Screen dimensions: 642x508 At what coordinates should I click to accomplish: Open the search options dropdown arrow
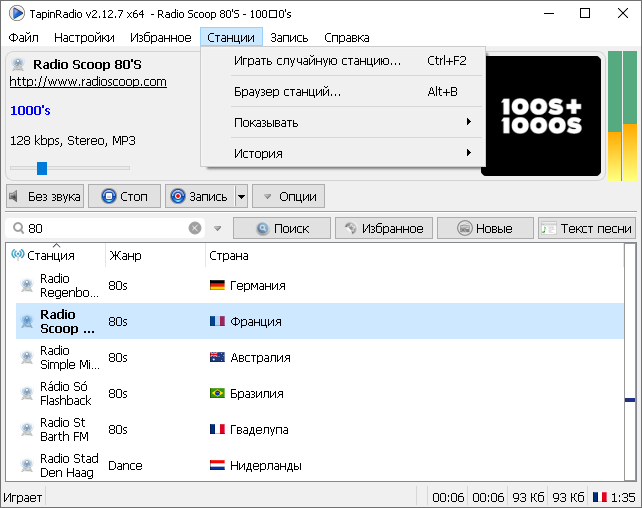[218, 228]
